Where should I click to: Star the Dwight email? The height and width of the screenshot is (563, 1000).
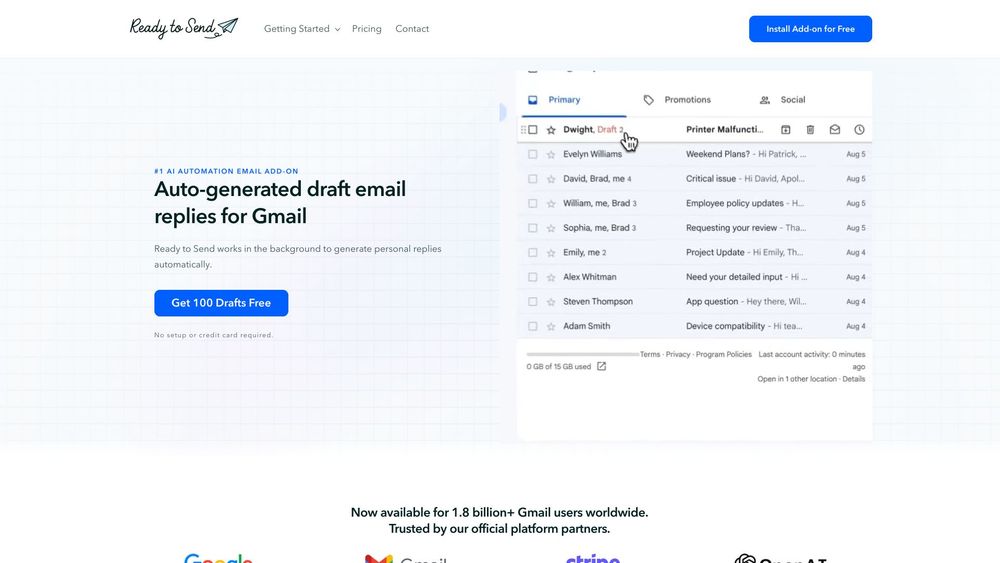coord(551,129)
